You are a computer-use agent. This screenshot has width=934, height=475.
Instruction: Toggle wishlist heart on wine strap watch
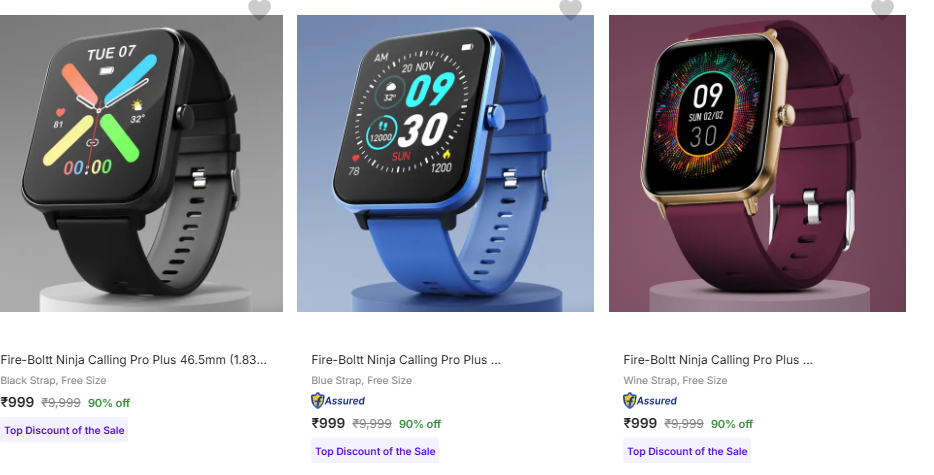click(x=882, y=9)
